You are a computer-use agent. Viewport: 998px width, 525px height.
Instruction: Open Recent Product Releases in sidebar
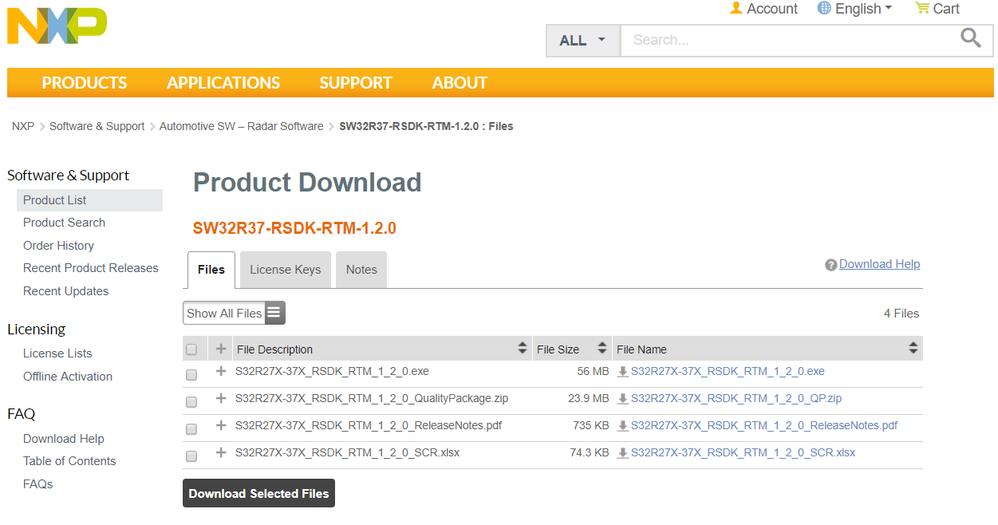(x=90, y=268)
